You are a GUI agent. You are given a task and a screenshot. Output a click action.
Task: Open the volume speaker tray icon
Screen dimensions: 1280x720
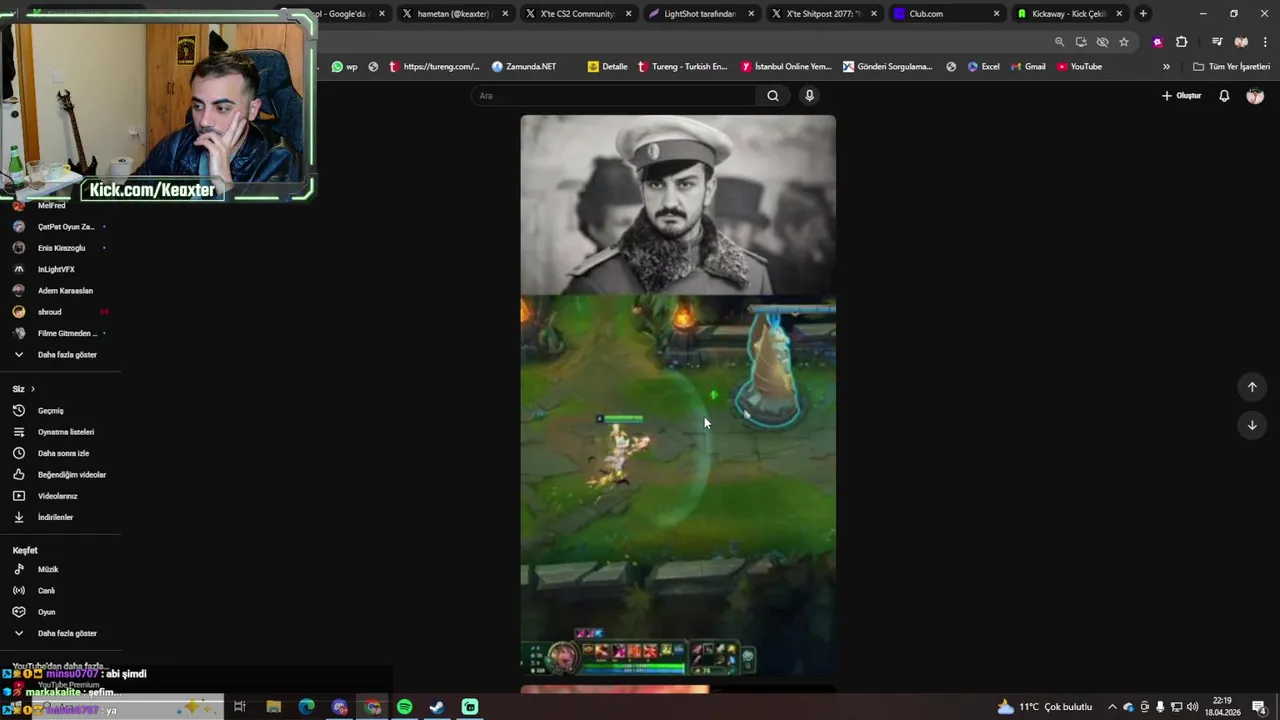1192,707
